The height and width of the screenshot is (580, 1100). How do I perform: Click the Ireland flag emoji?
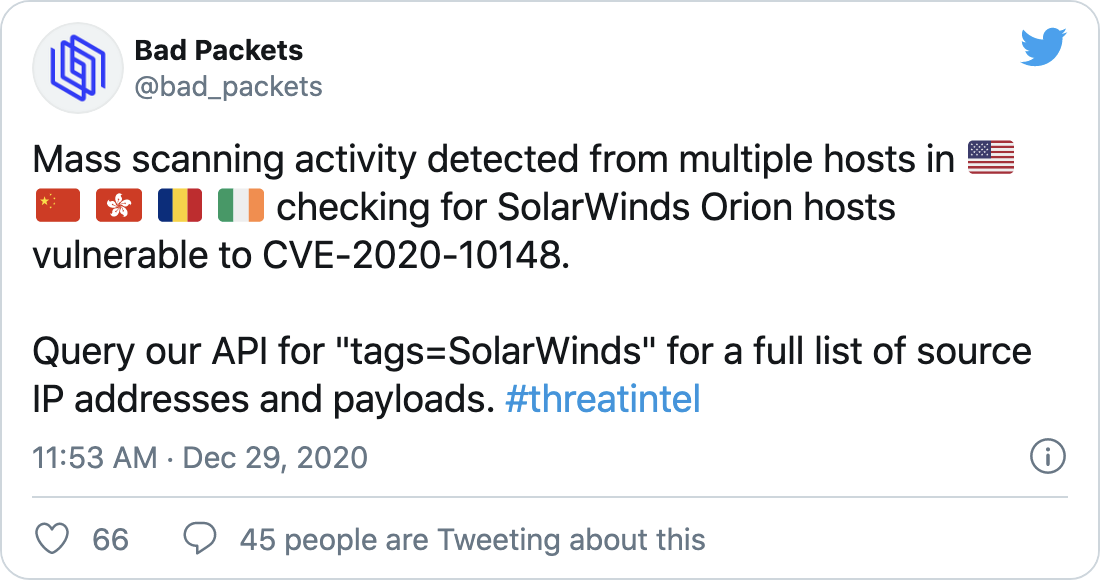click(x=241, y=205)
